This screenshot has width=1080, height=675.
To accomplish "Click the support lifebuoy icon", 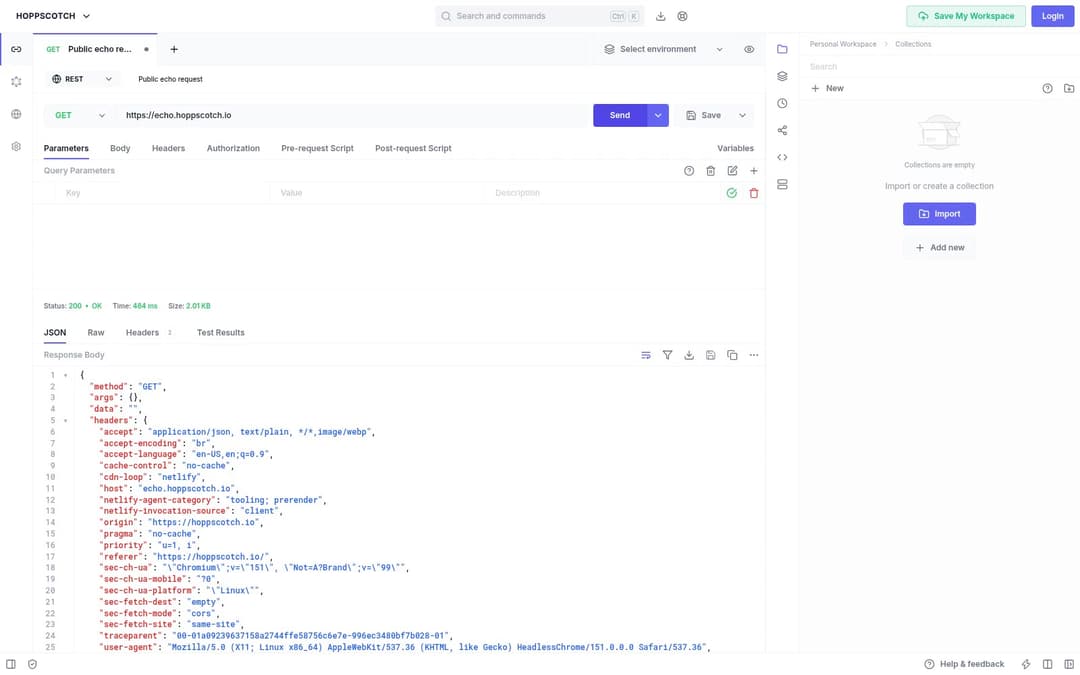I will click(x=683, y=16).
